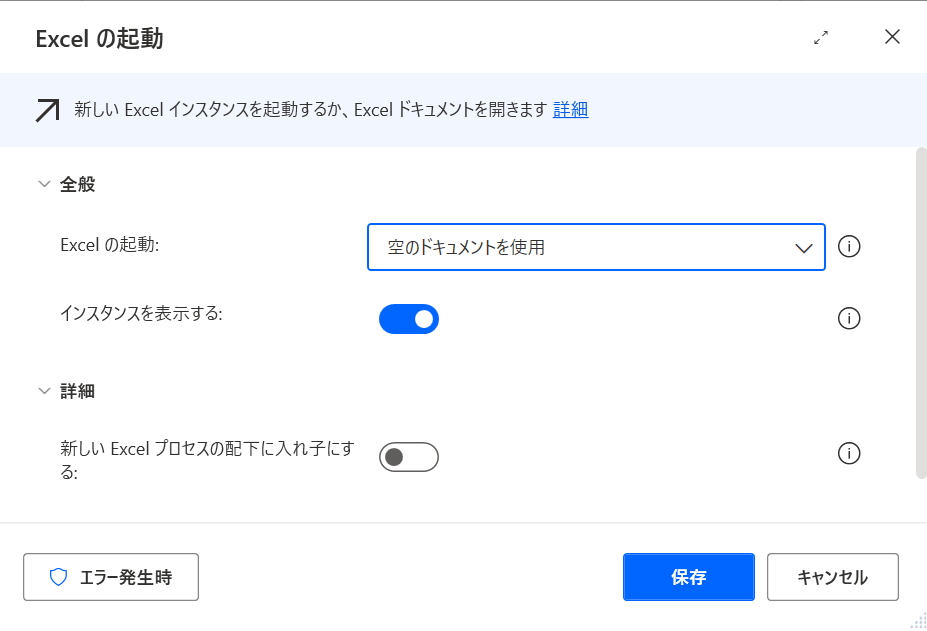Open the 空のドキュメントを使用 combo box
This screenshot has width=927, height=631.
pos(595,247)
